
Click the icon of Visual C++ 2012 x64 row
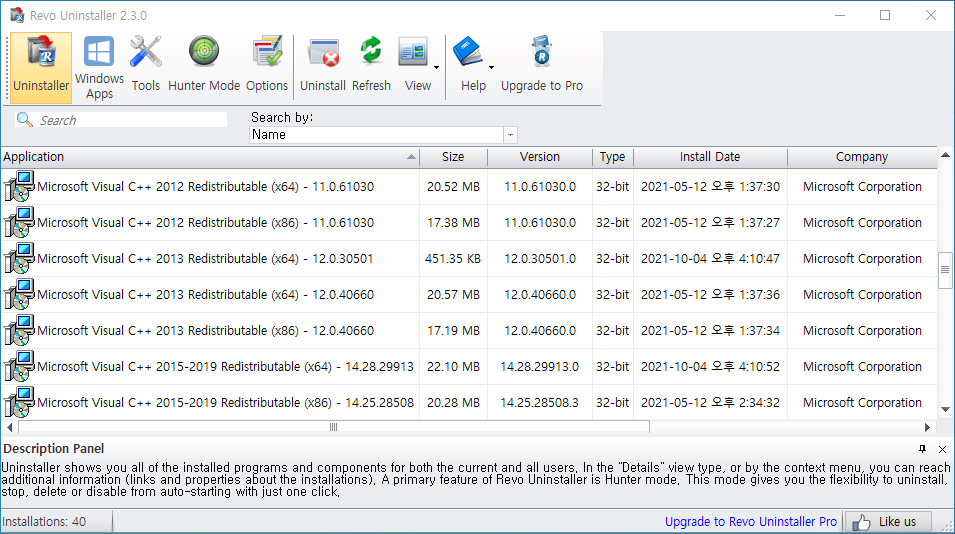[19, 186]
